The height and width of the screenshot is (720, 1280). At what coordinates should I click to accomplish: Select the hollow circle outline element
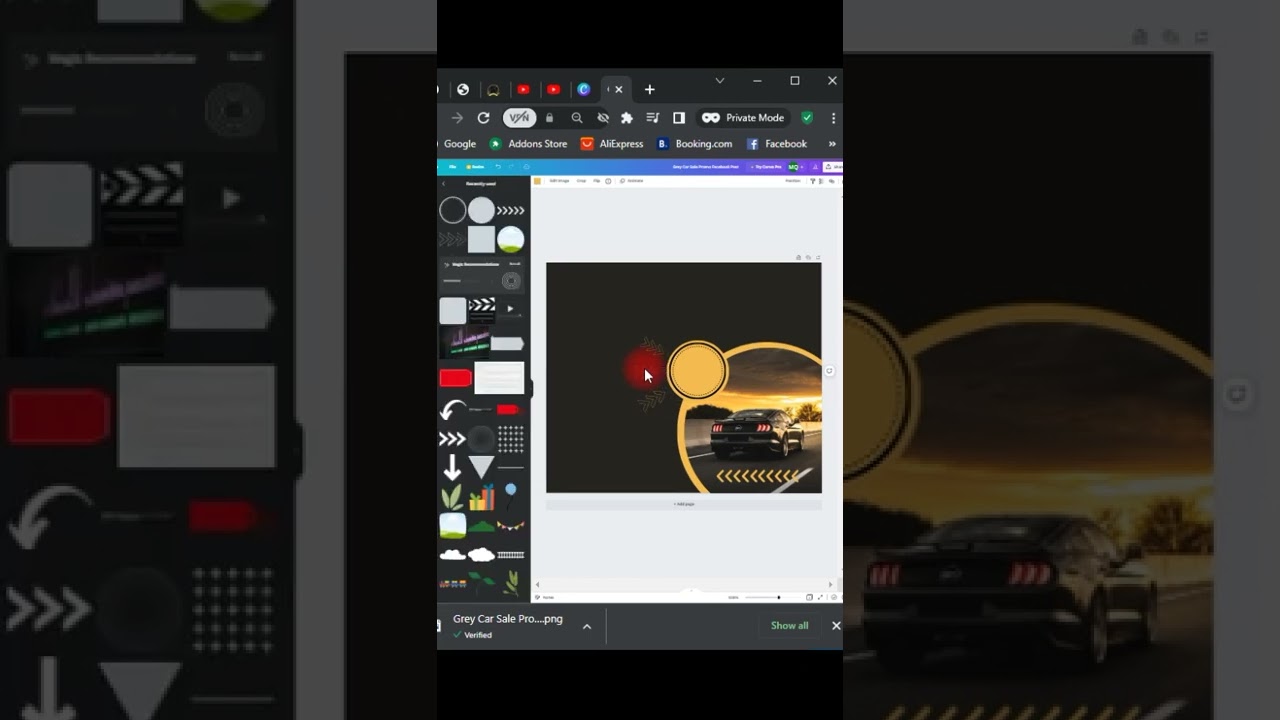453,210
